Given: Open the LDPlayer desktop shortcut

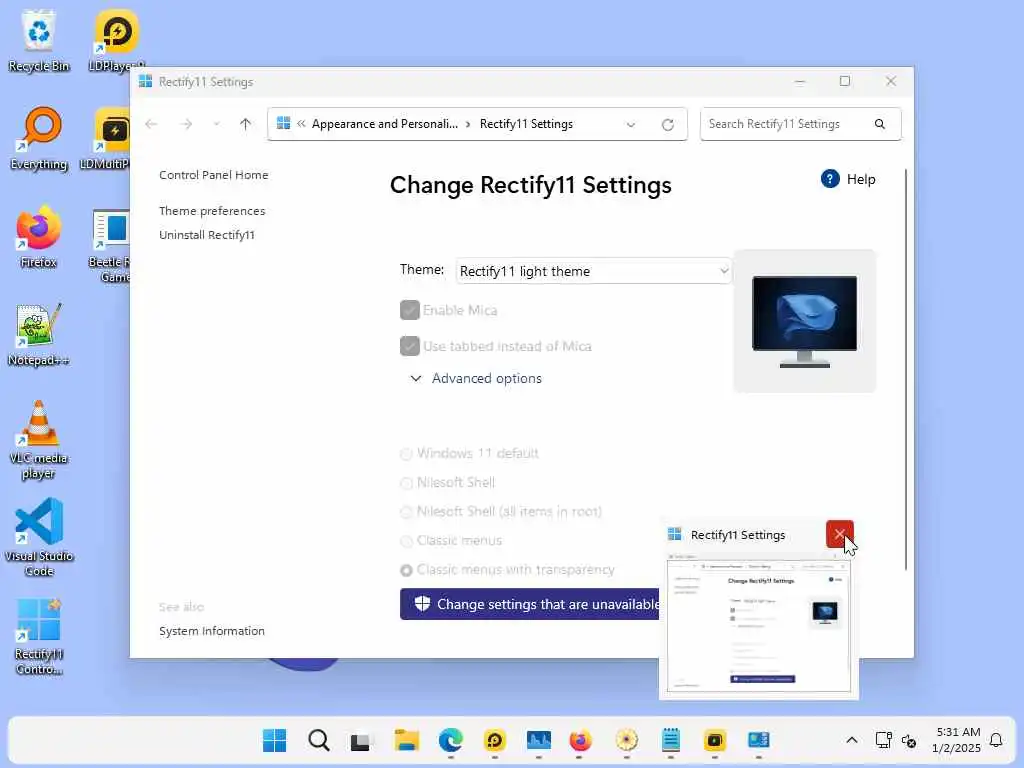Looking at the screenshot, I should click(x=116, y=41).
